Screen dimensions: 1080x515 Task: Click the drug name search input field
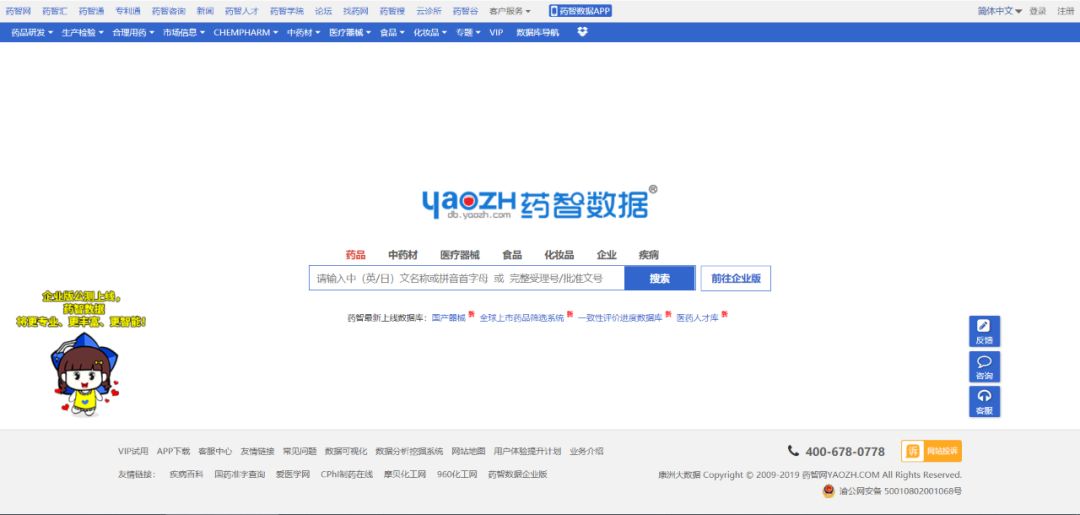pyautogui.click(x=467, y=278)
